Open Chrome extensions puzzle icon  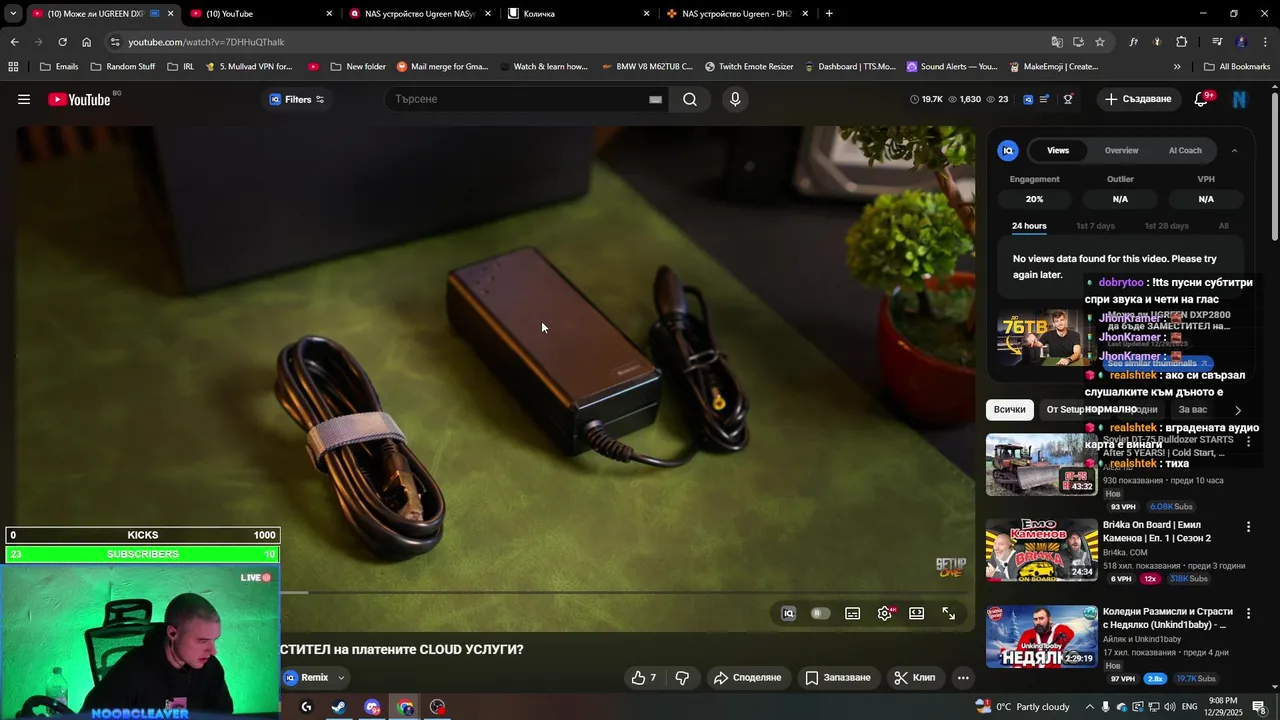1181,42
